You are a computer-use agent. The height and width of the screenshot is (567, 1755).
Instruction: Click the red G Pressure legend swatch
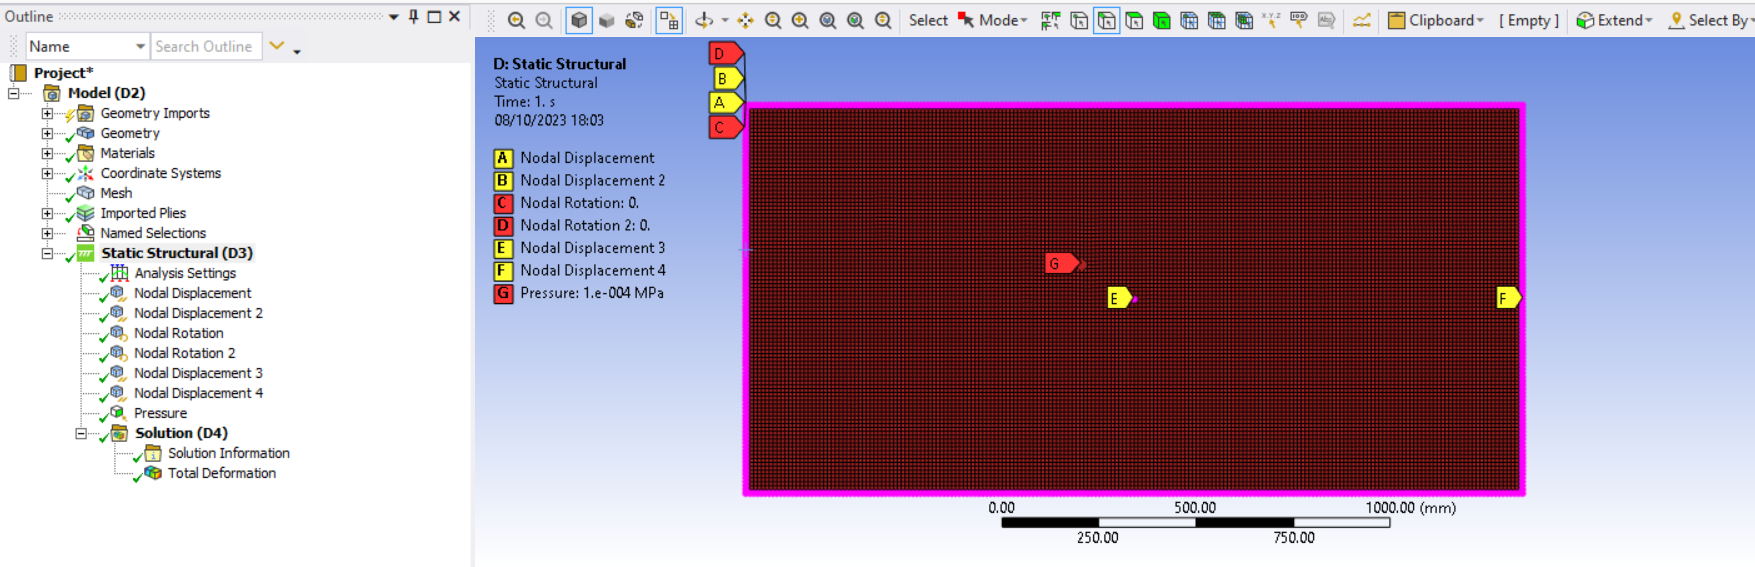pyautogui.click(x=503, y=293)
